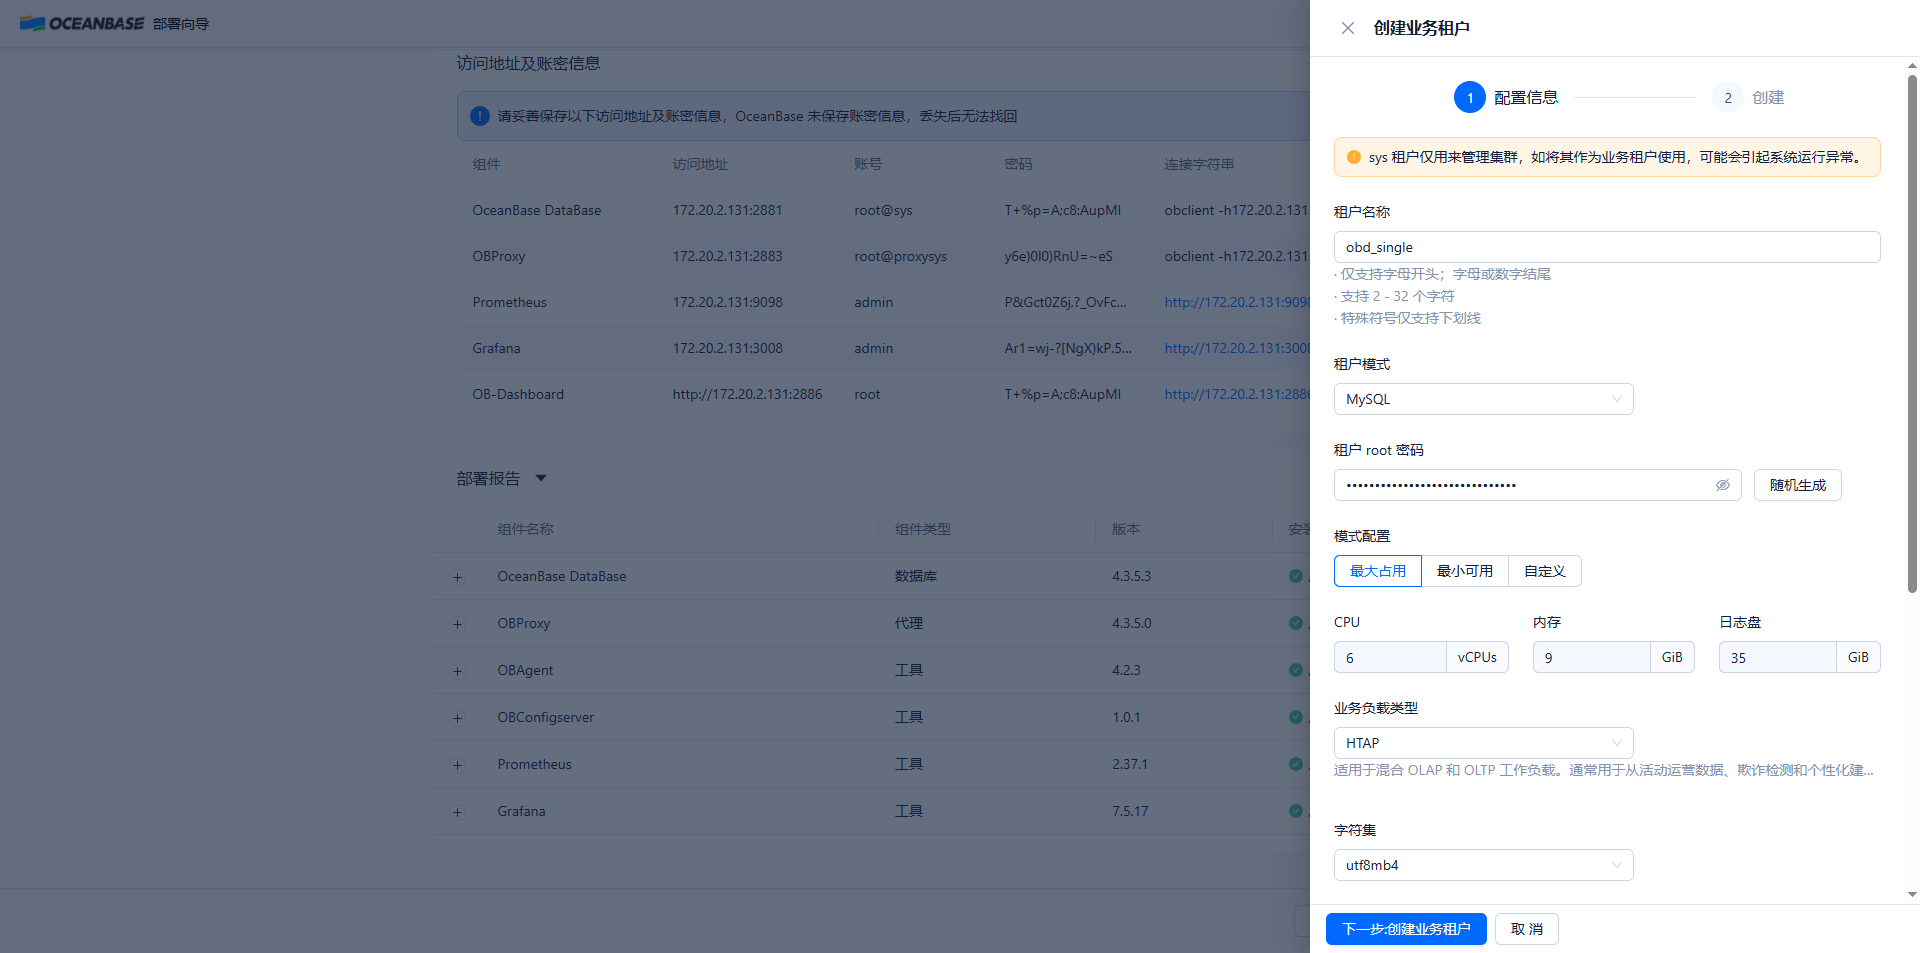Image resolution: width=1920 pixels, height=953 pixels.
Task: Click the 部署向导 title next to the logo
Action: click(x=181, y=24)
